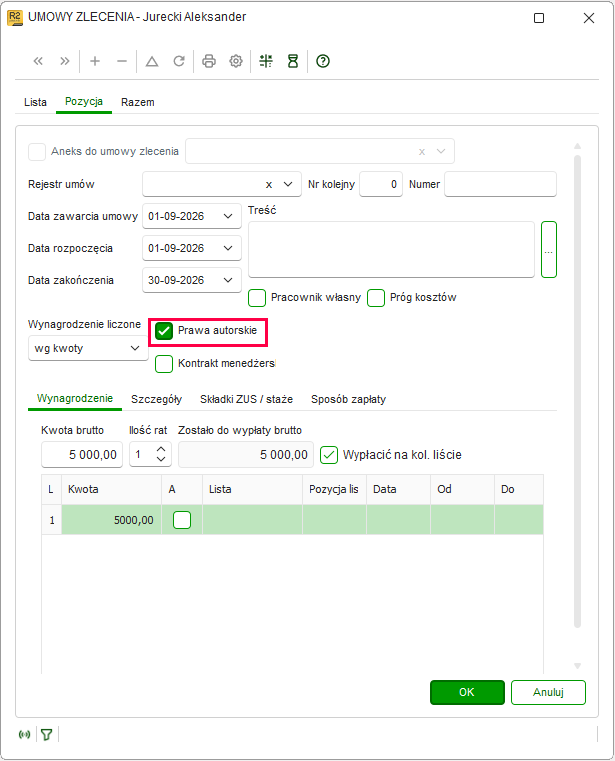The width and height of the screenshot is (615, 761).
Task: Open Składki ZUS / staże sub-tab
Action: (247, 399)
